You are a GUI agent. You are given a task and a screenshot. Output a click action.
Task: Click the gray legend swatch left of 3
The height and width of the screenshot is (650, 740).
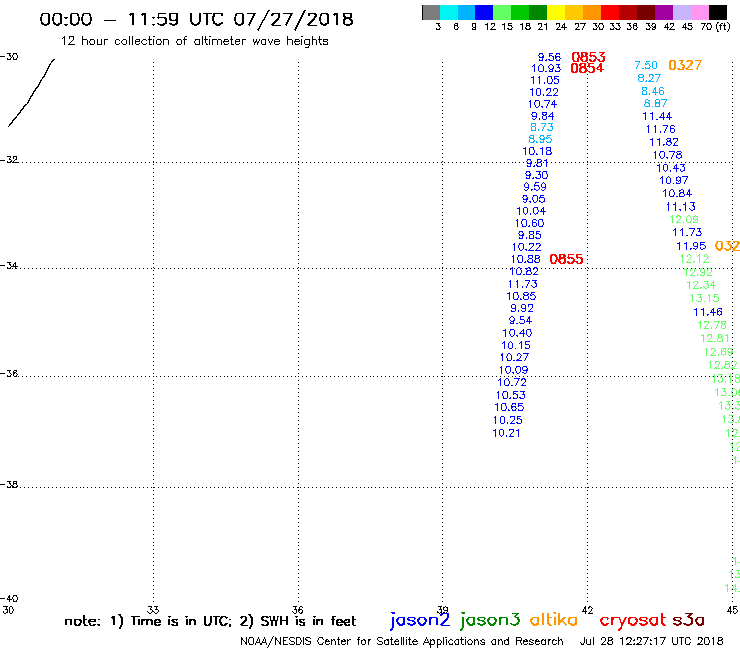[431, 12]
